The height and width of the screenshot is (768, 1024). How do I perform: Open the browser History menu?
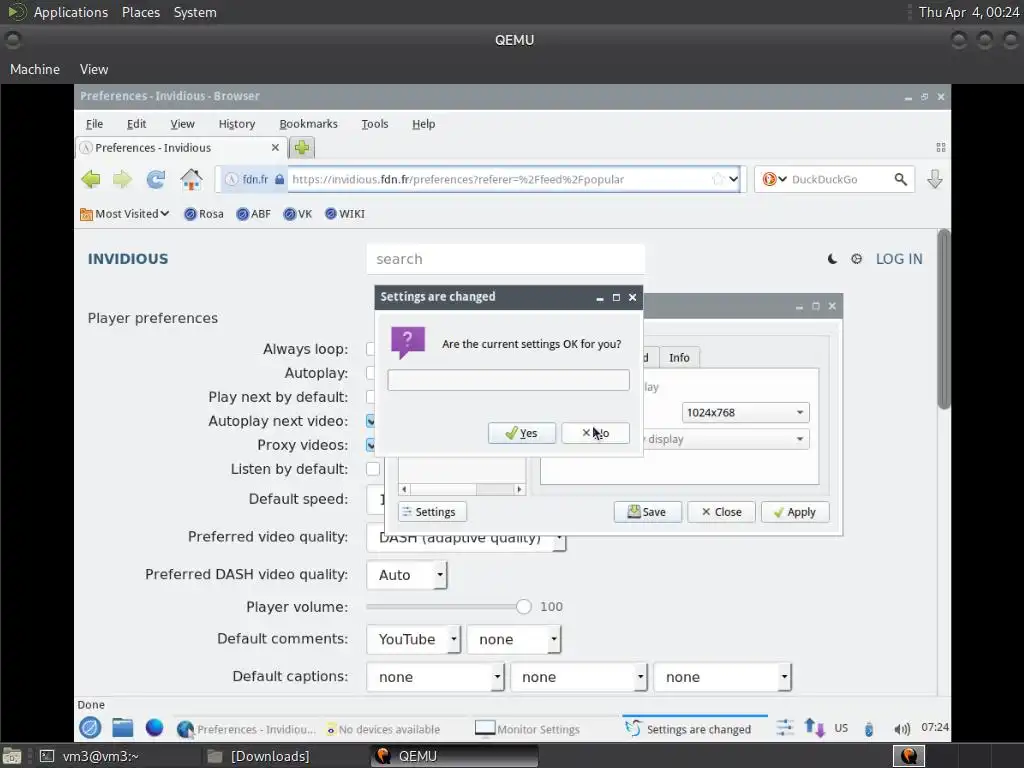pyautogui.click(x=236, y=124)
